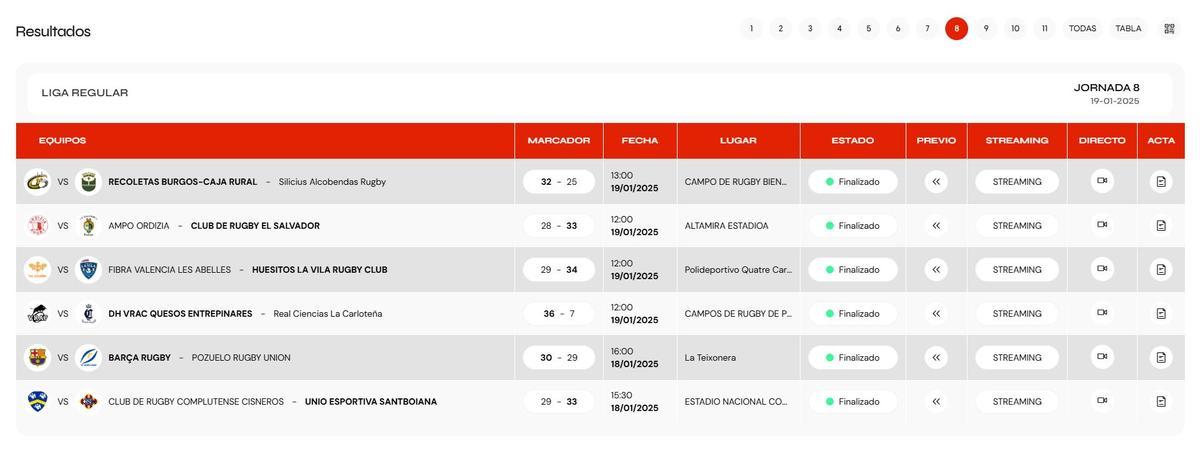Click the Ampo Ordizia team logo
Viewport: 1200px width, 455px height.
38,226
